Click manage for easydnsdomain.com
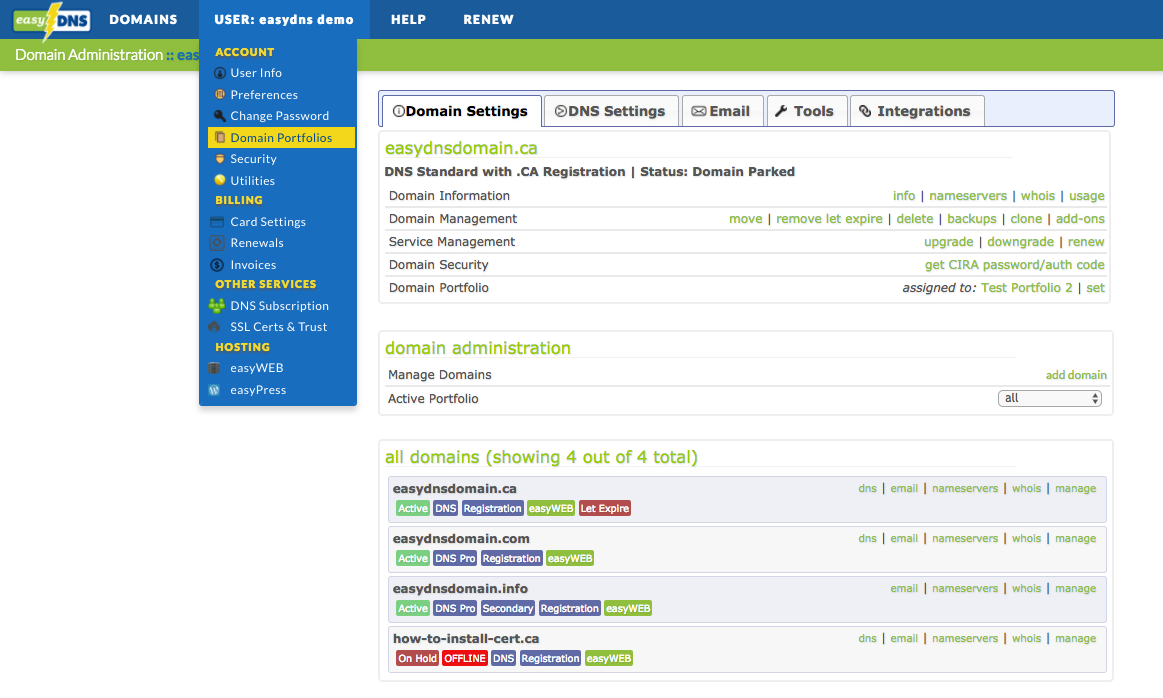 click(1075, 539)
